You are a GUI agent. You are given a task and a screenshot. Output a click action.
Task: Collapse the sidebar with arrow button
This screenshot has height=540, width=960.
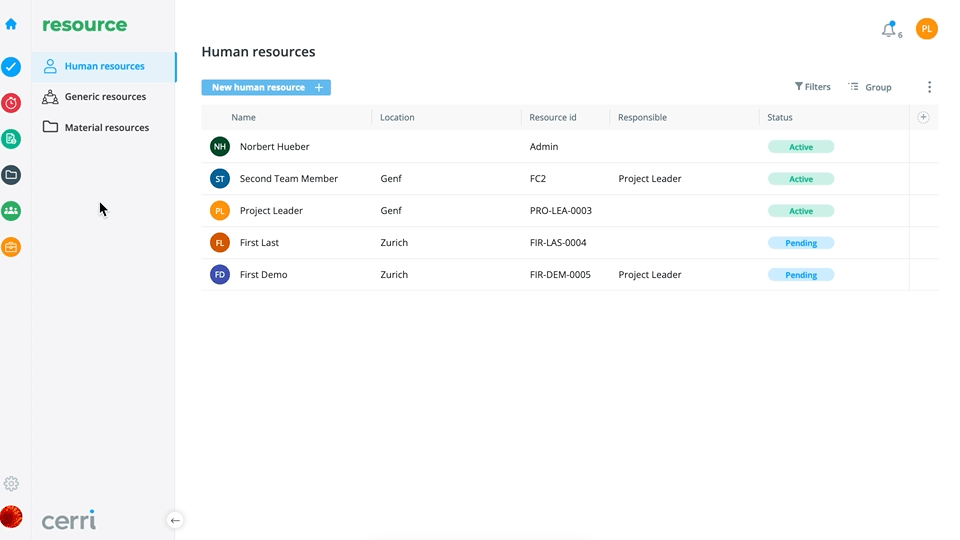pos(175,520)
